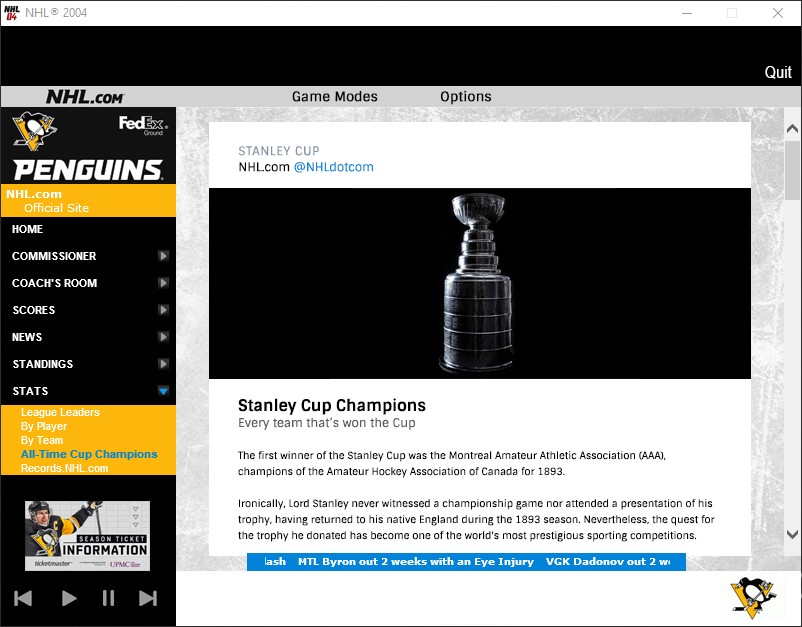Click the MTL Byron injury ticker headline
802x627 pixels.
[x=416, y=562]
